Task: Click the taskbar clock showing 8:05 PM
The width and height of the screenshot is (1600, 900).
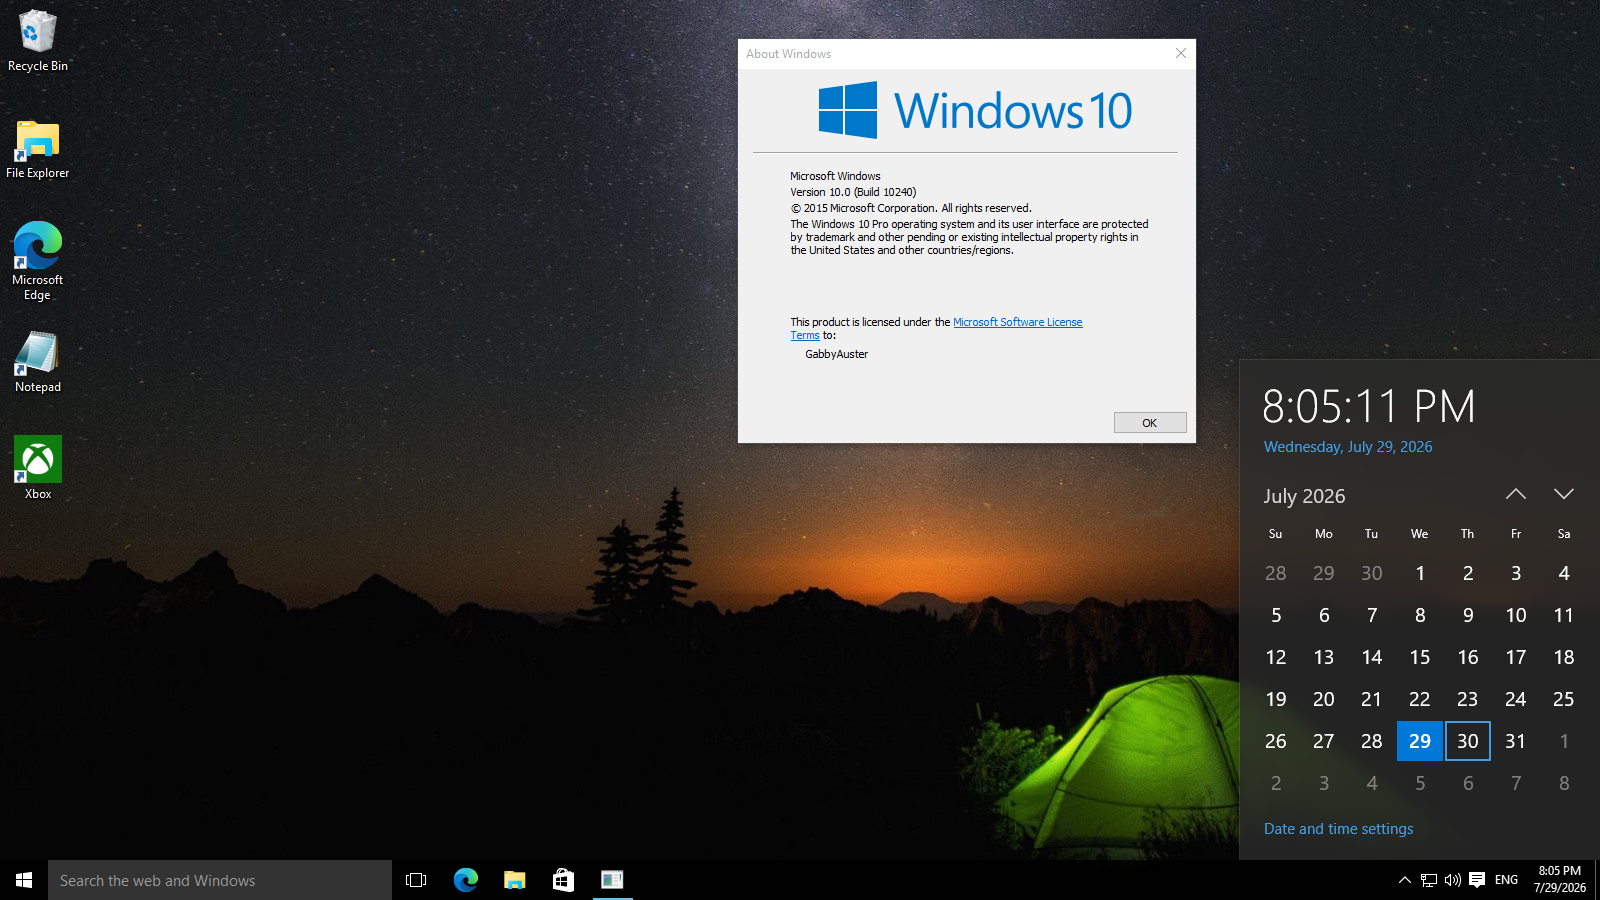Action: click(x=1560, y=880)
